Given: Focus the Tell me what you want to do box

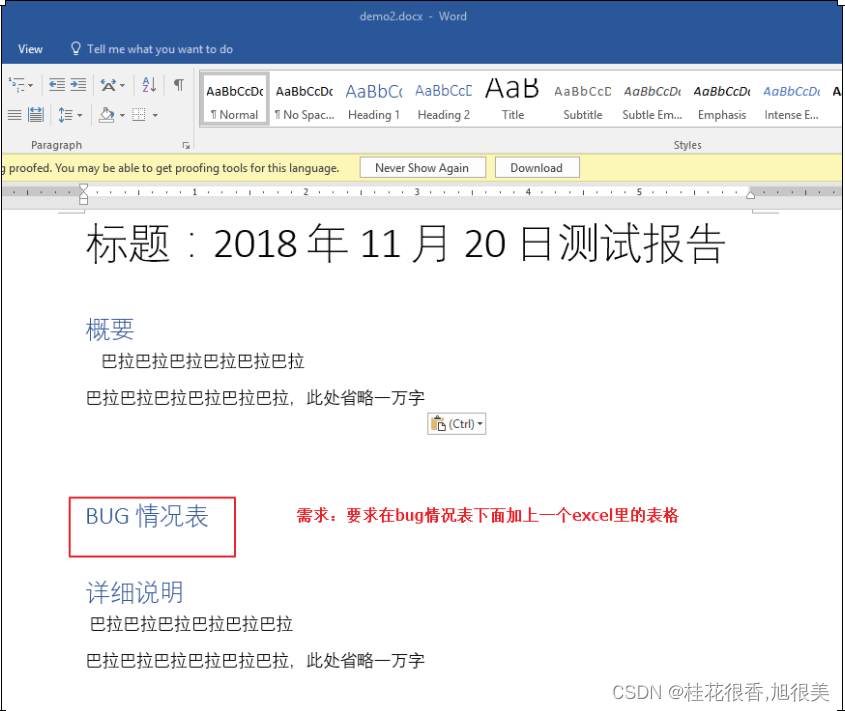Looking at the screenshot, I should point(160,49).
